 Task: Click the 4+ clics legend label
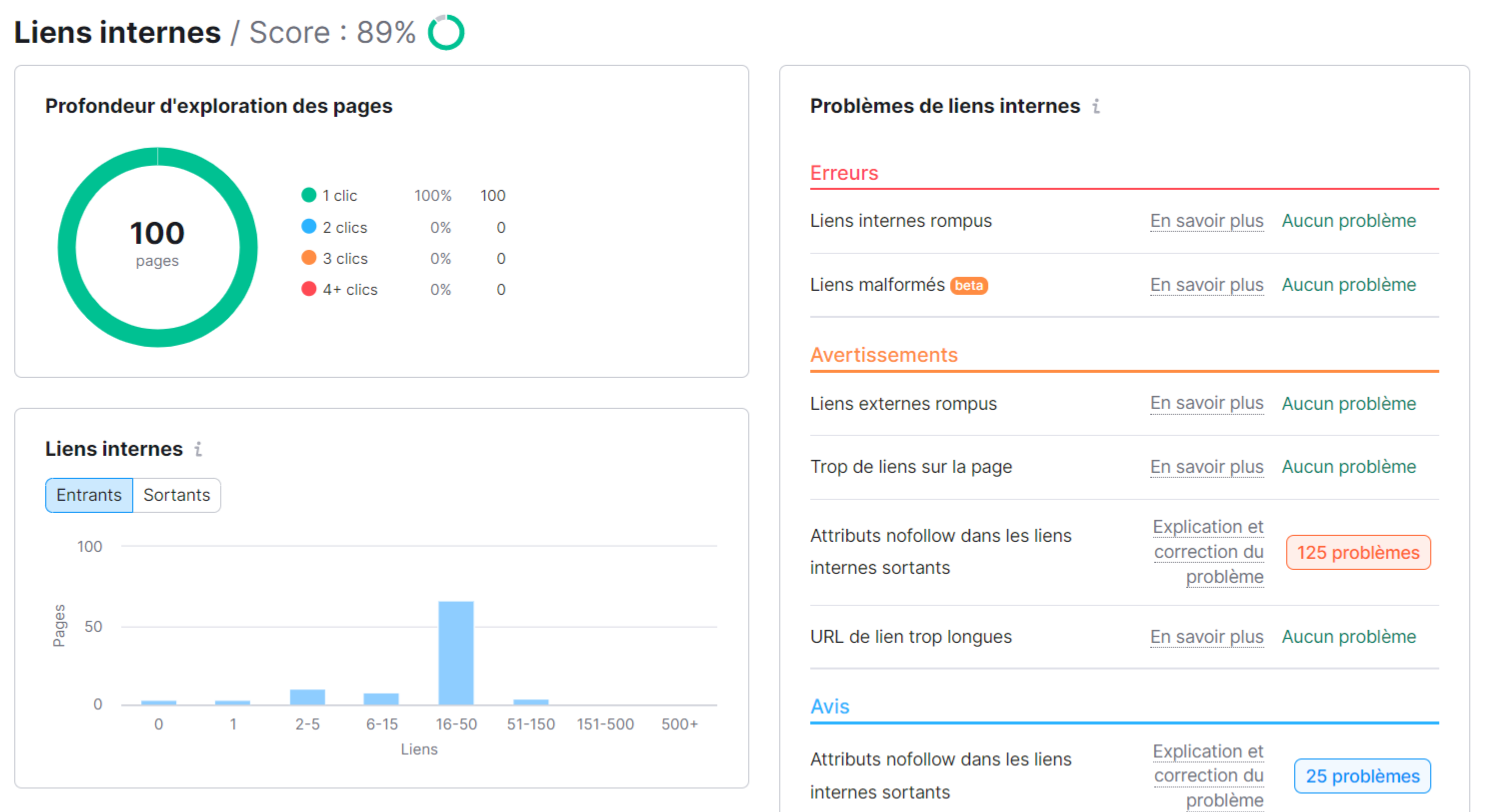point(350,290)
